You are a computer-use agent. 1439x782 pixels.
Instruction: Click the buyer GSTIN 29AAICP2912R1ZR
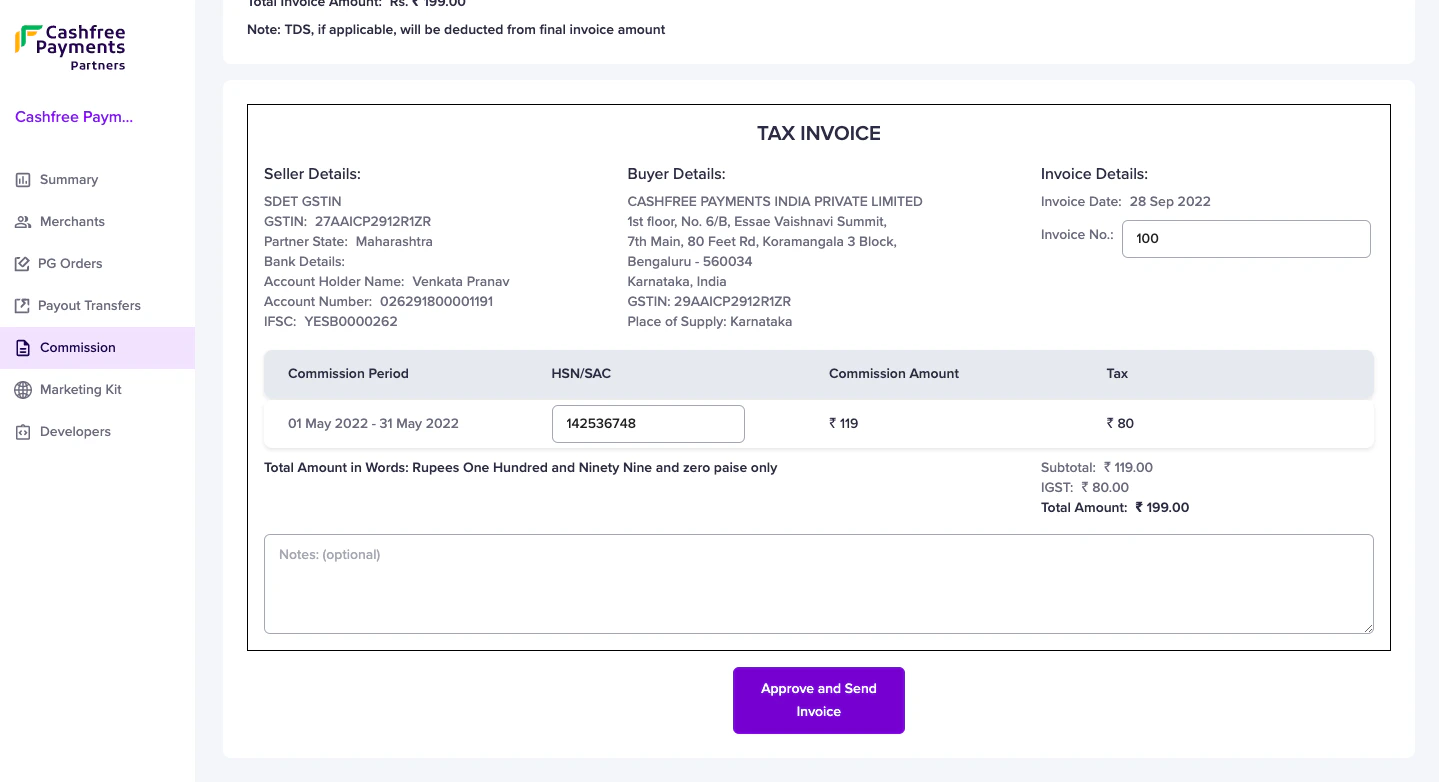click(x=709, y=302)
